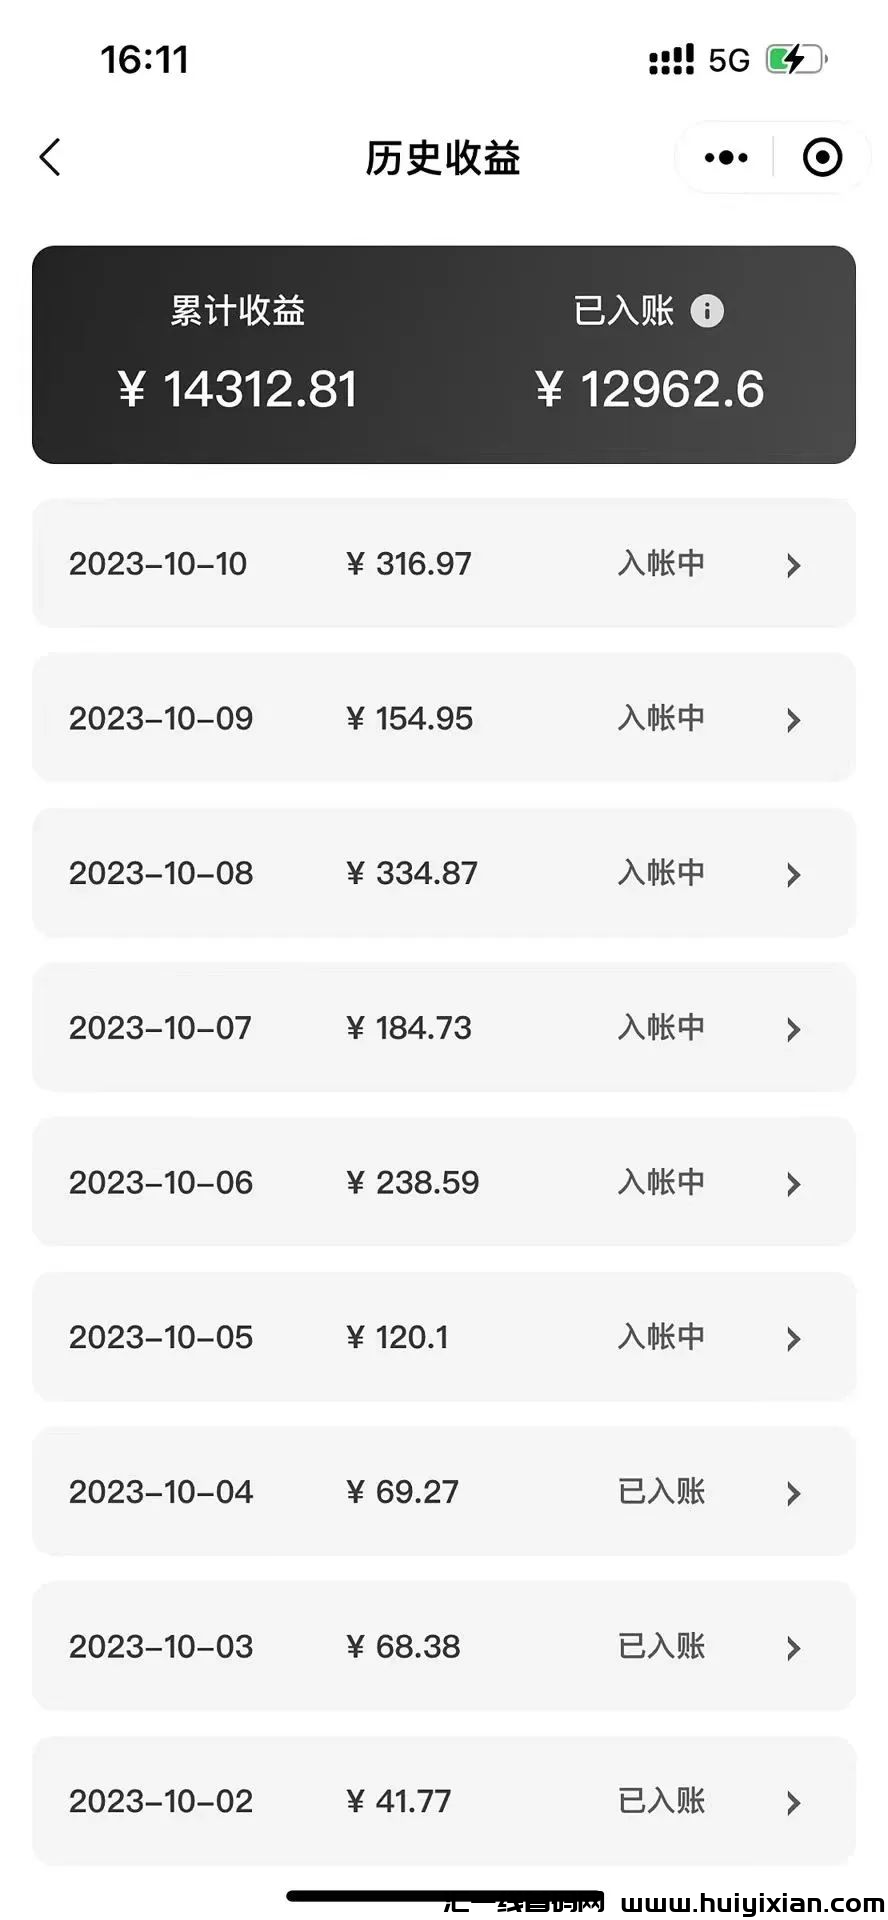The height and width of the screenshot is (1920, 888).
Task: Select the 2023-10-03 earnings row
Action: (443, 1646)
